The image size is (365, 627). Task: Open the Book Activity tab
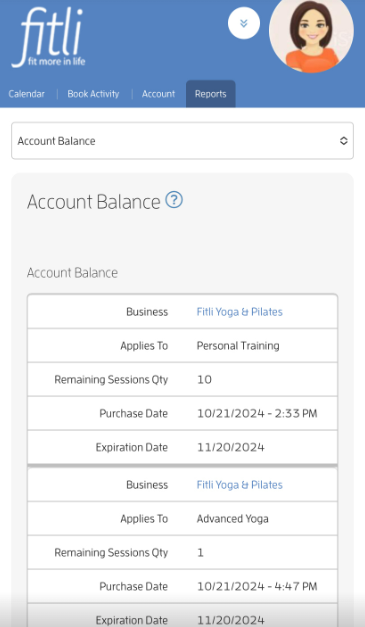[93, 94]
